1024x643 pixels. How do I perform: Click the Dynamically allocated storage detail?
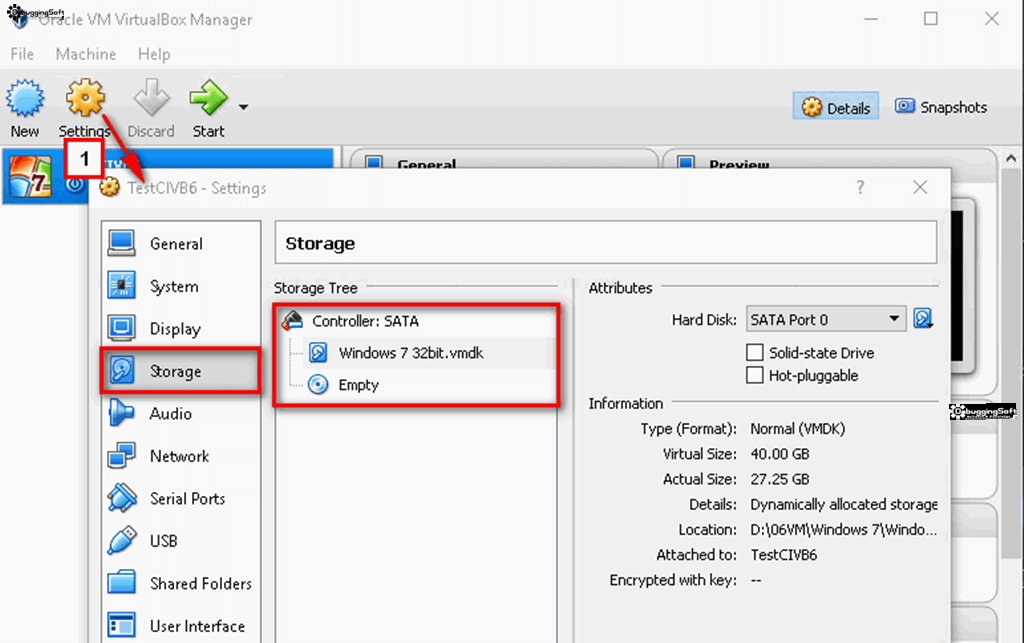tap(844, 505)
